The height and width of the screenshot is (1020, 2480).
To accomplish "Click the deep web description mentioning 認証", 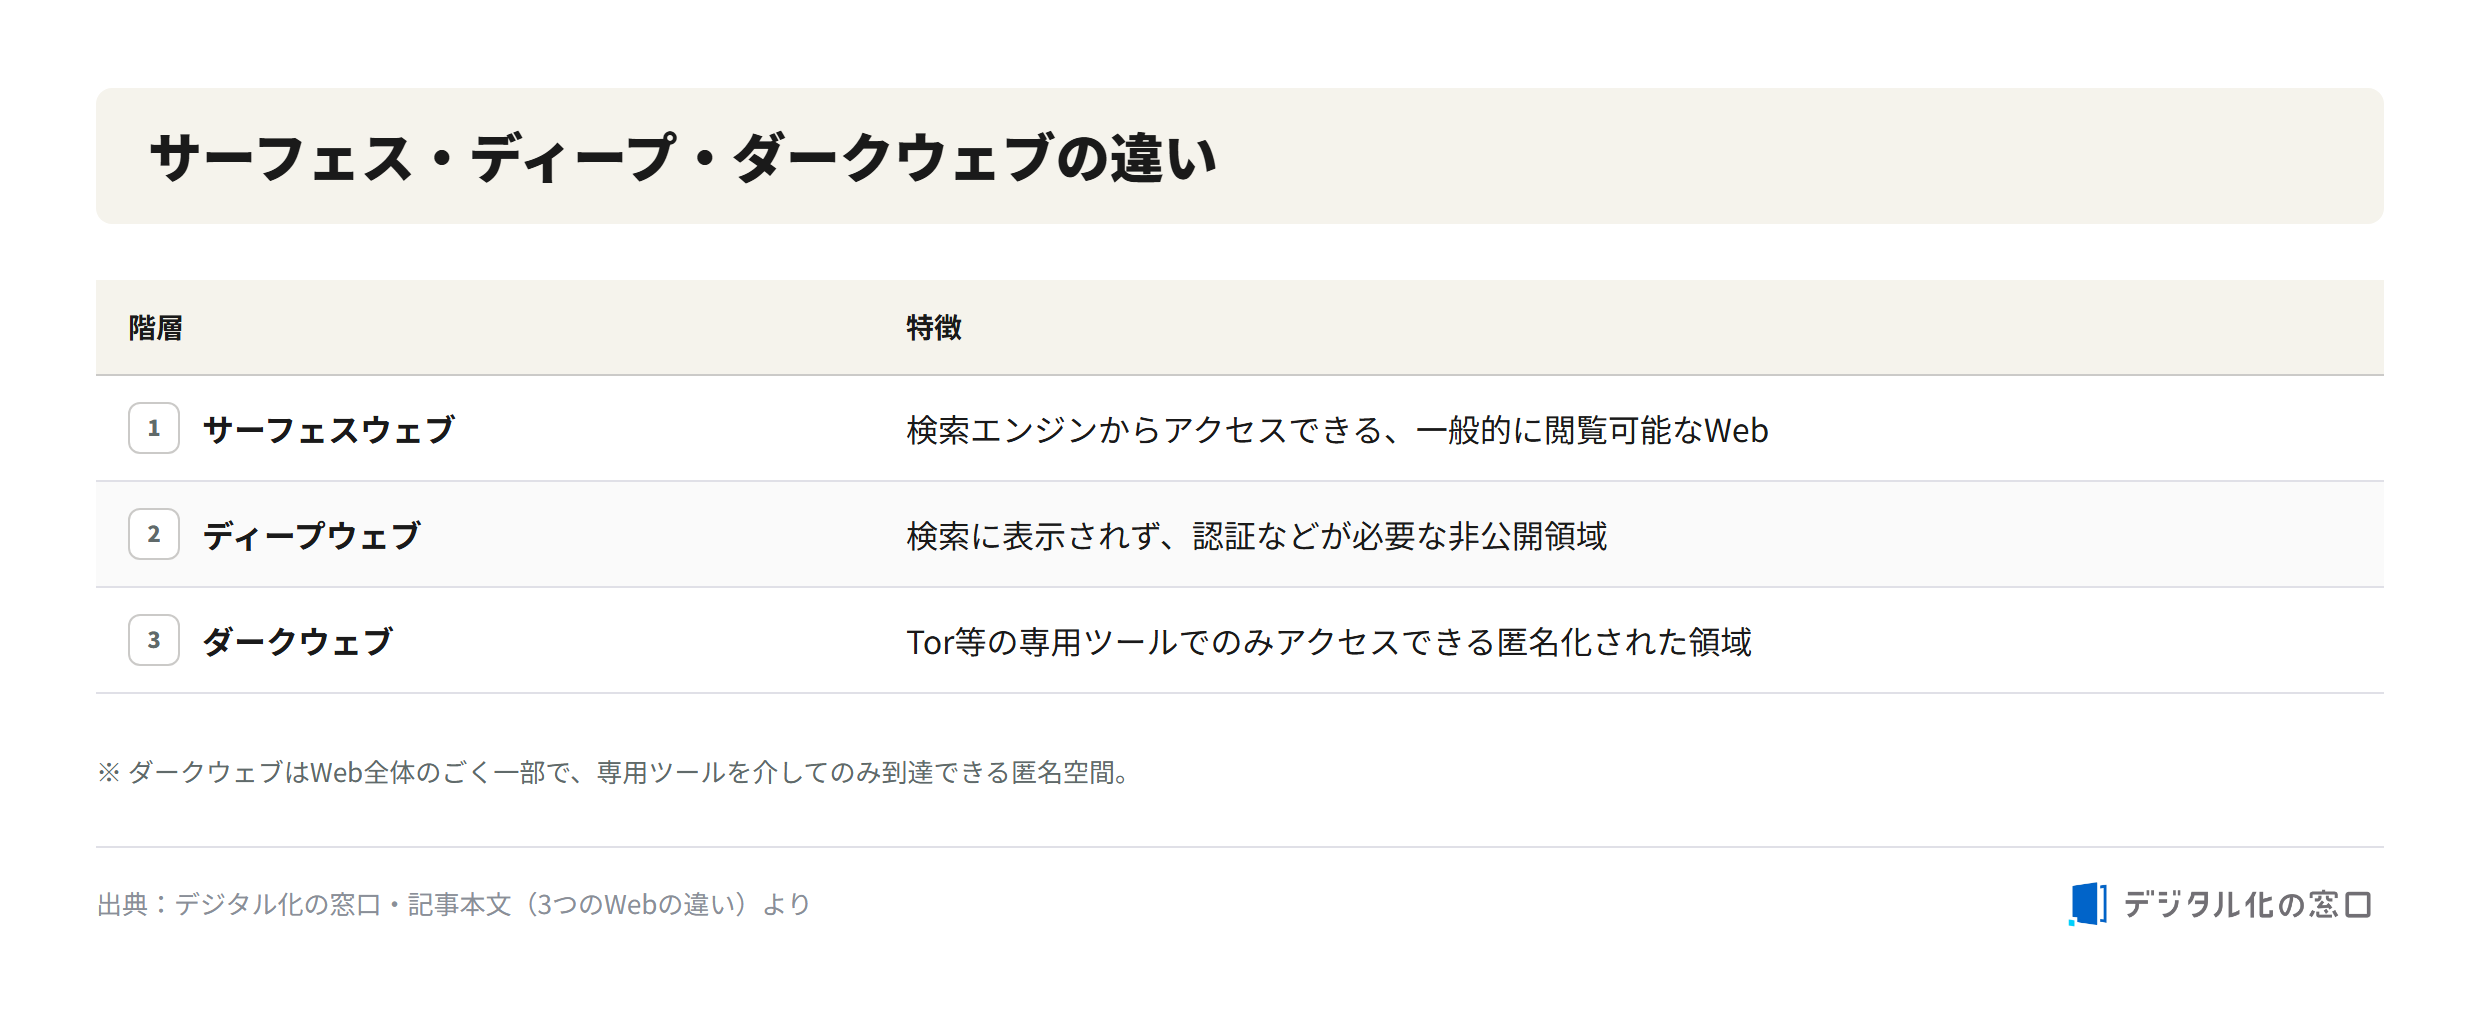I will 1257,535.
